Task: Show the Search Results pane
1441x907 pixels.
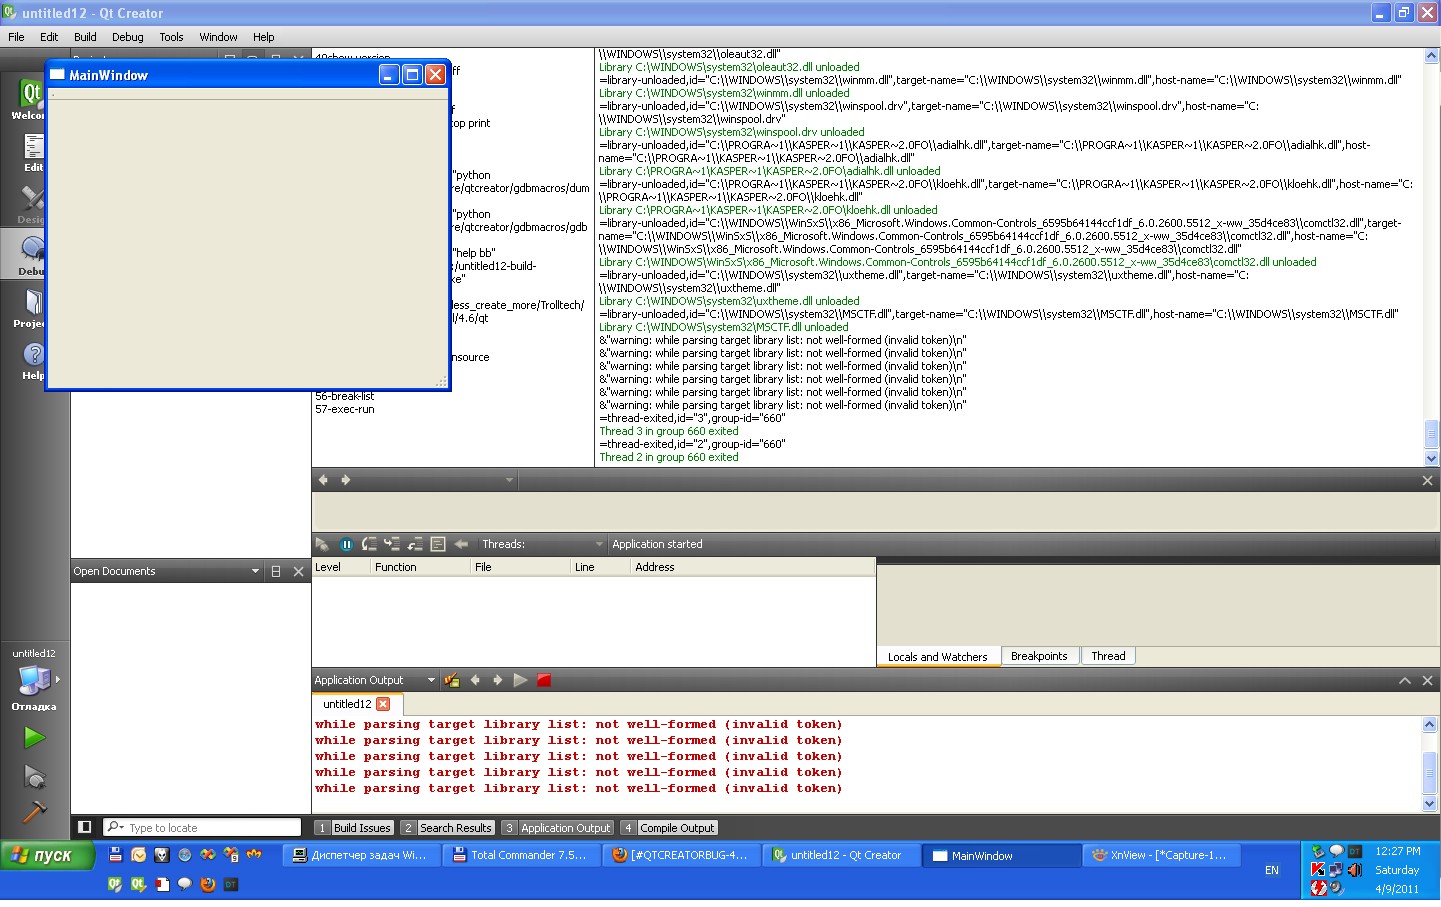Action: pyautogui.click(x=447, y=828)
